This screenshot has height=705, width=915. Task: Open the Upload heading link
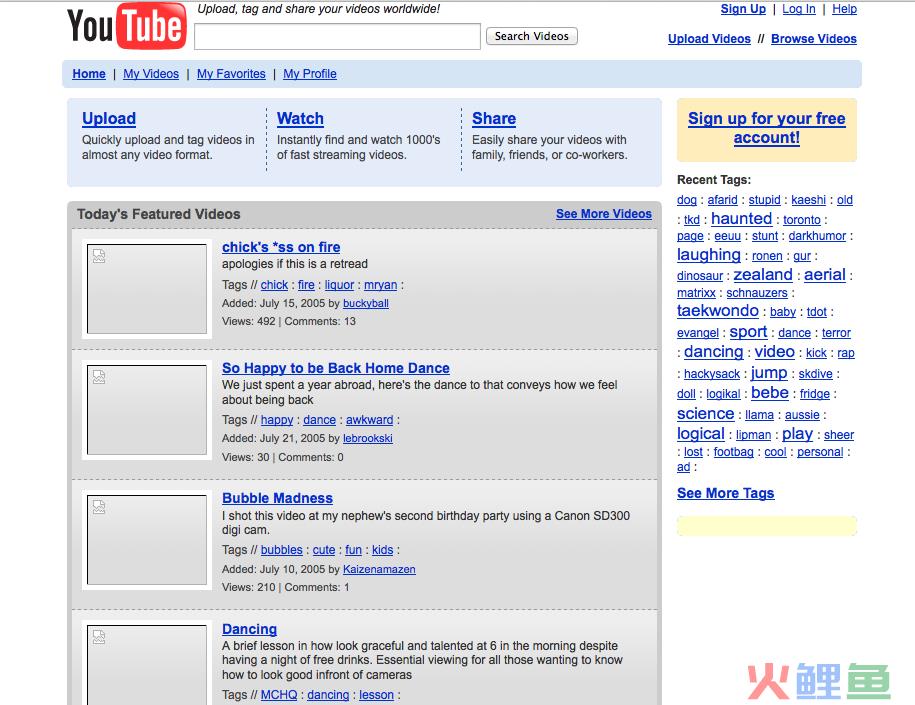point(109,118)
